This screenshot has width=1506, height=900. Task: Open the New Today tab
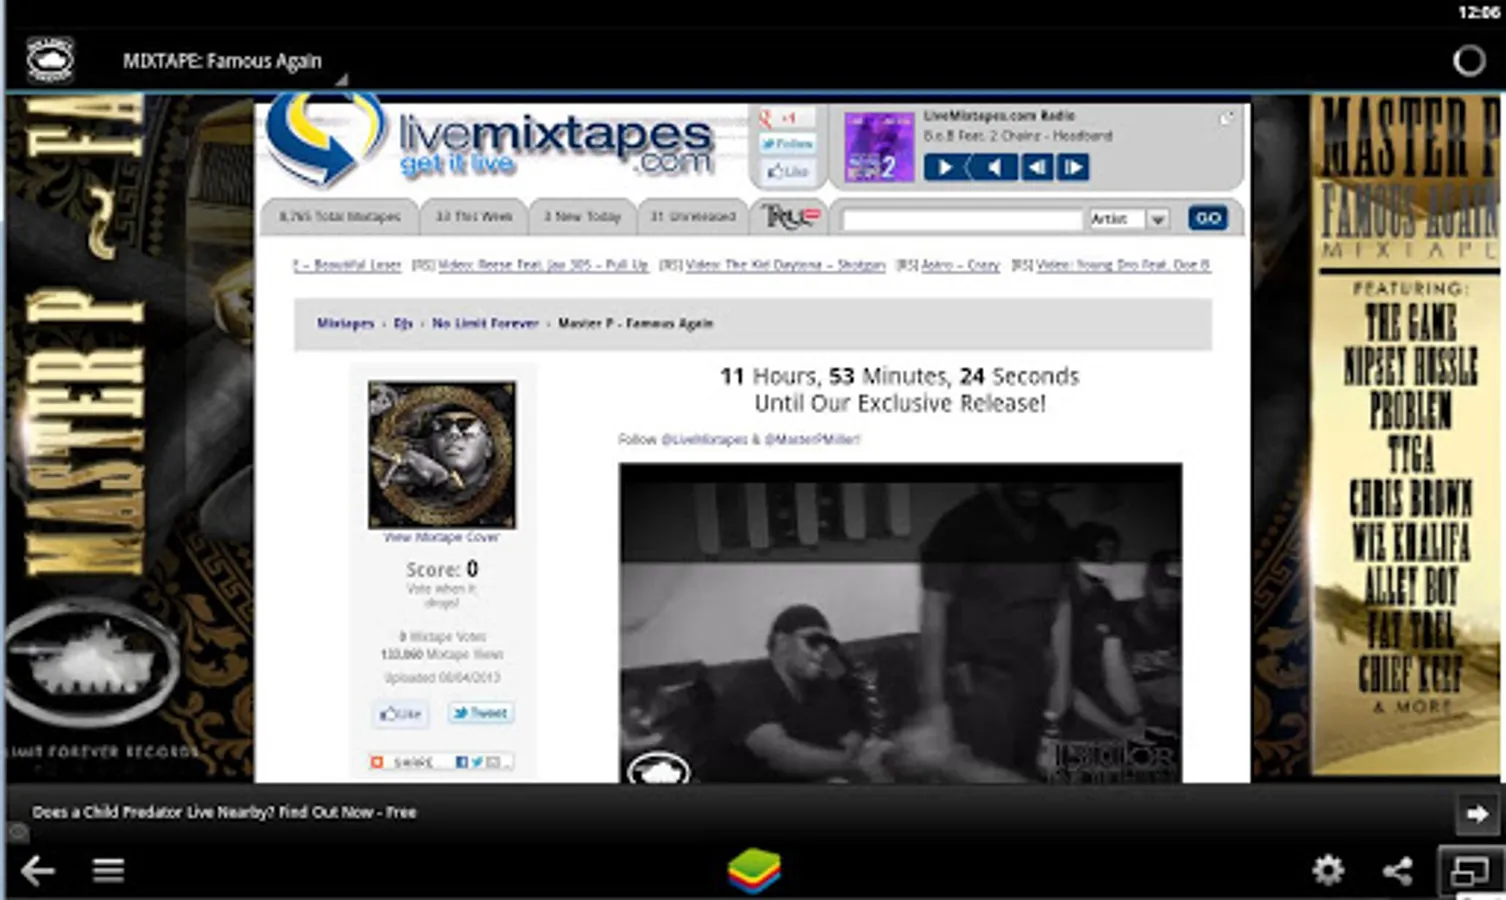click(x=582, y=216)
